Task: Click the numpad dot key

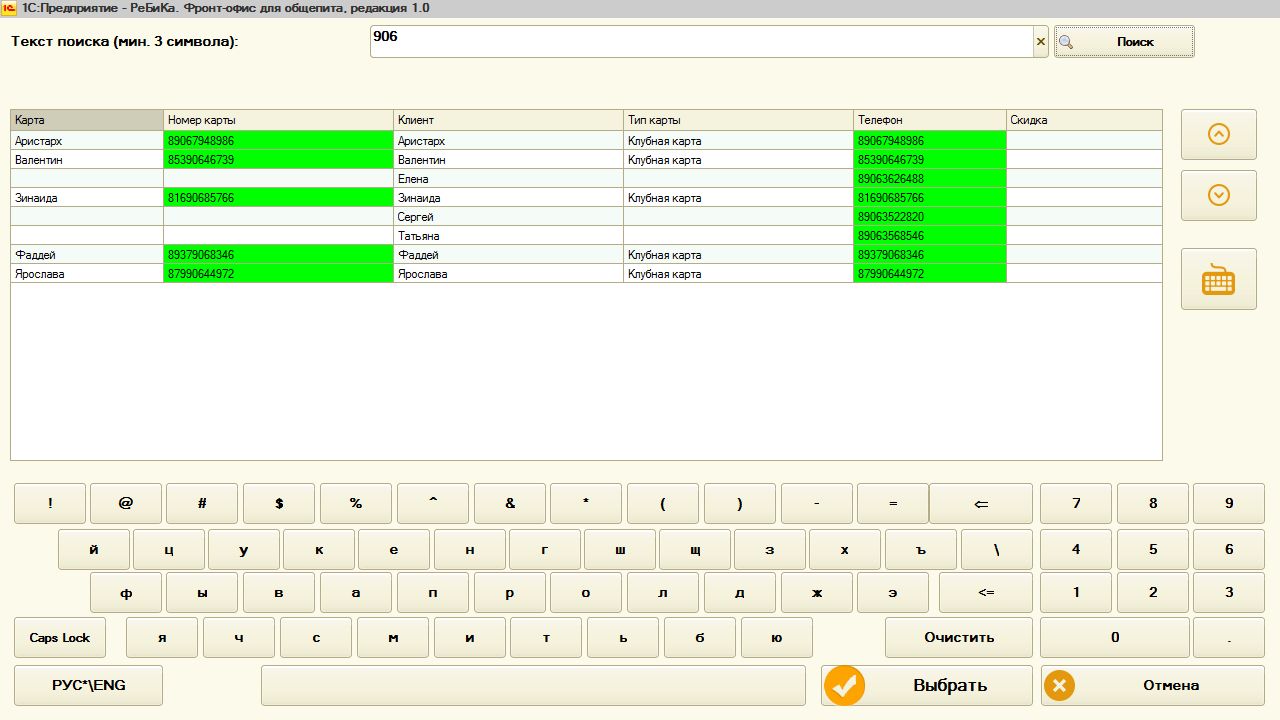Action: coord(1229,637)
